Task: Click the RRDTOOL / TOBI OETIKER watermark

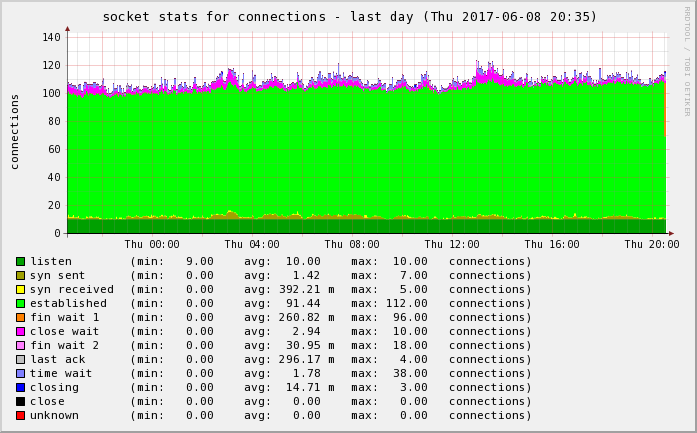Action: point(687,61)
